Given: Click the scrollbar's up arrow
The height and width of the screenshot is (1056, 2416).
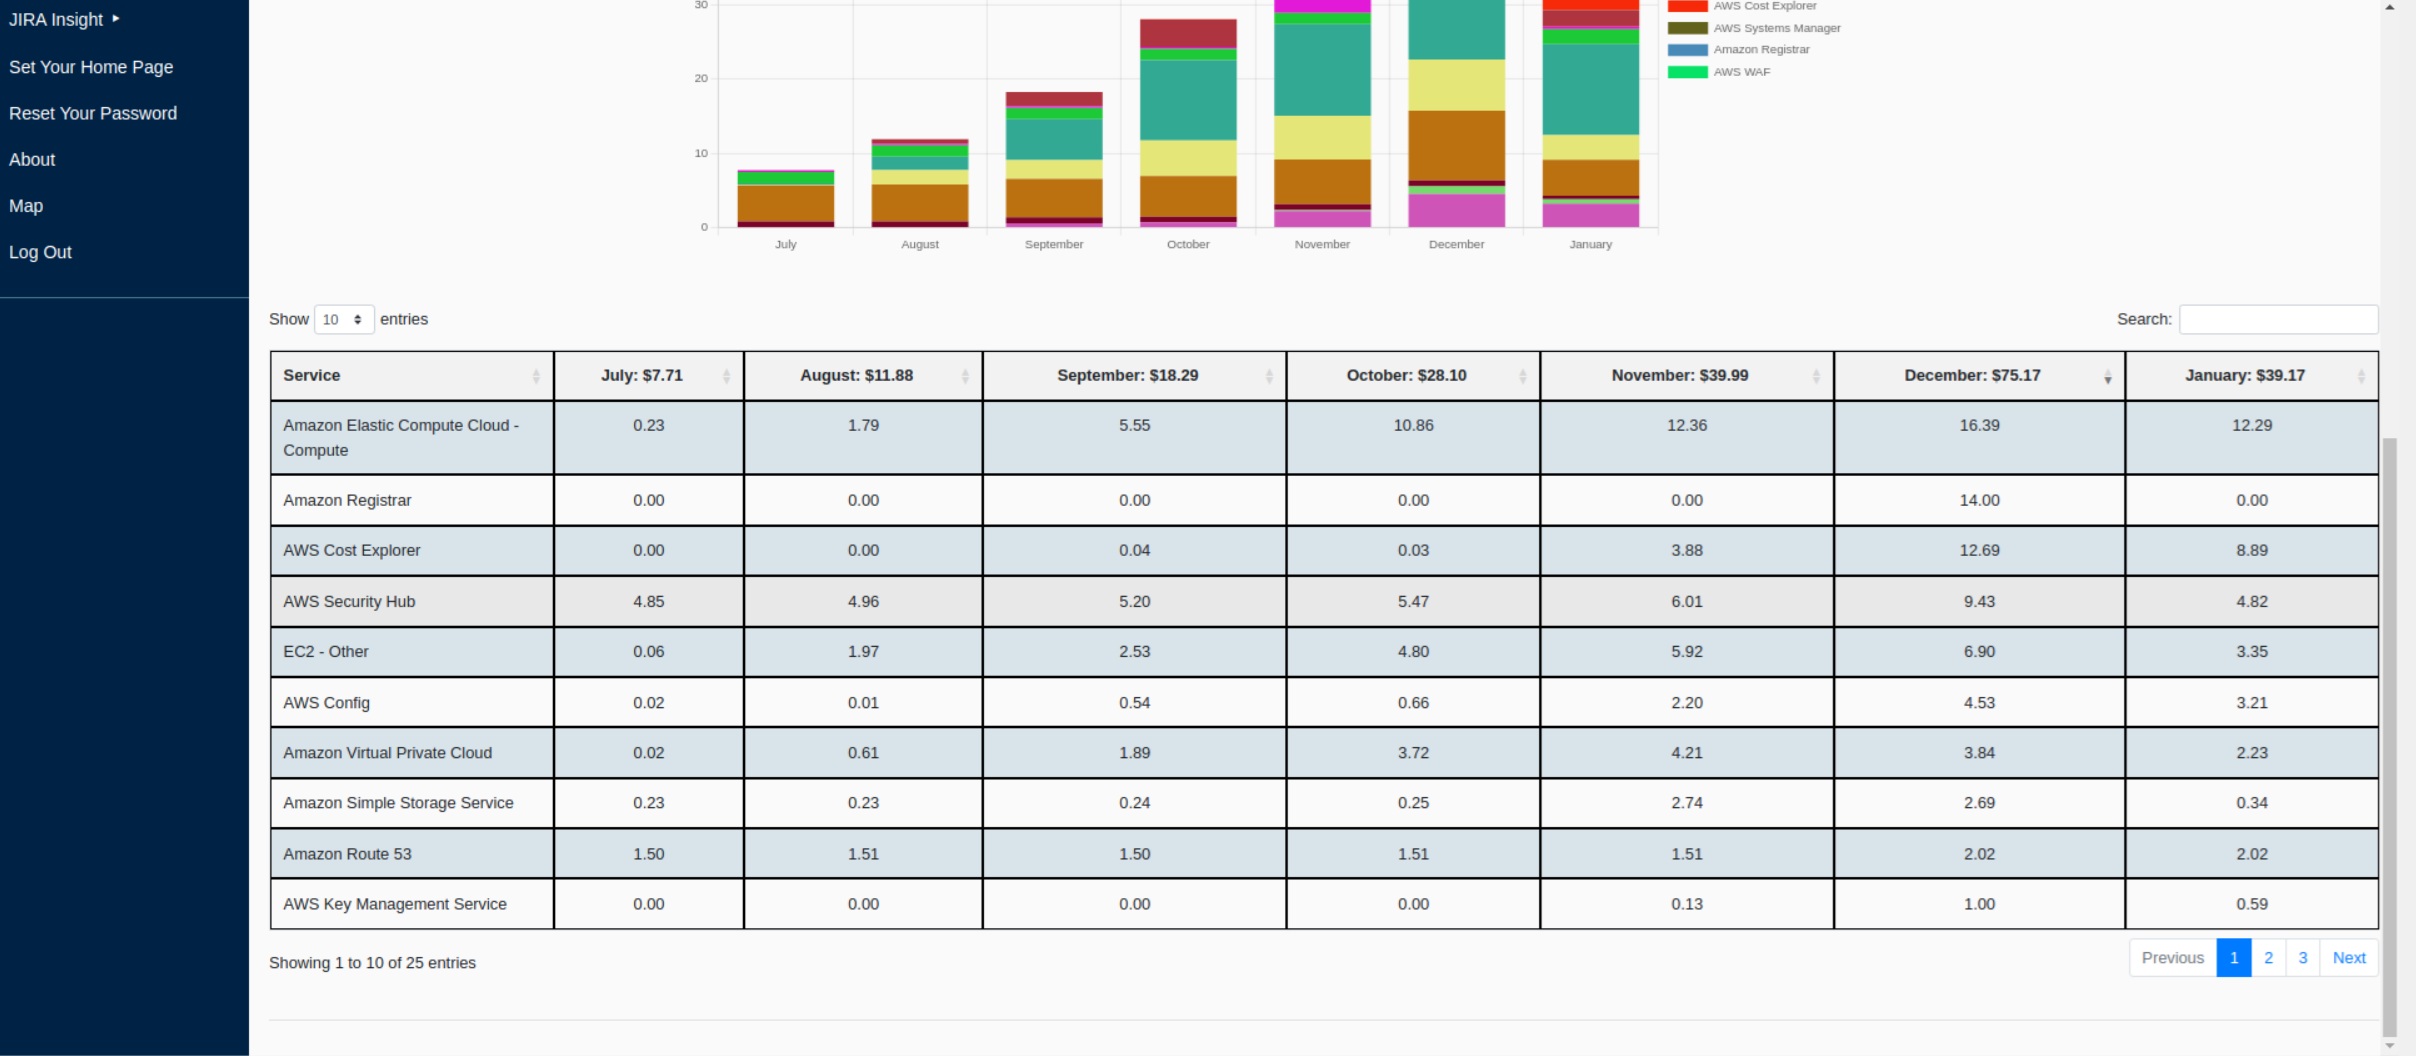Looking at the screenshot, I should point(2390,7).
